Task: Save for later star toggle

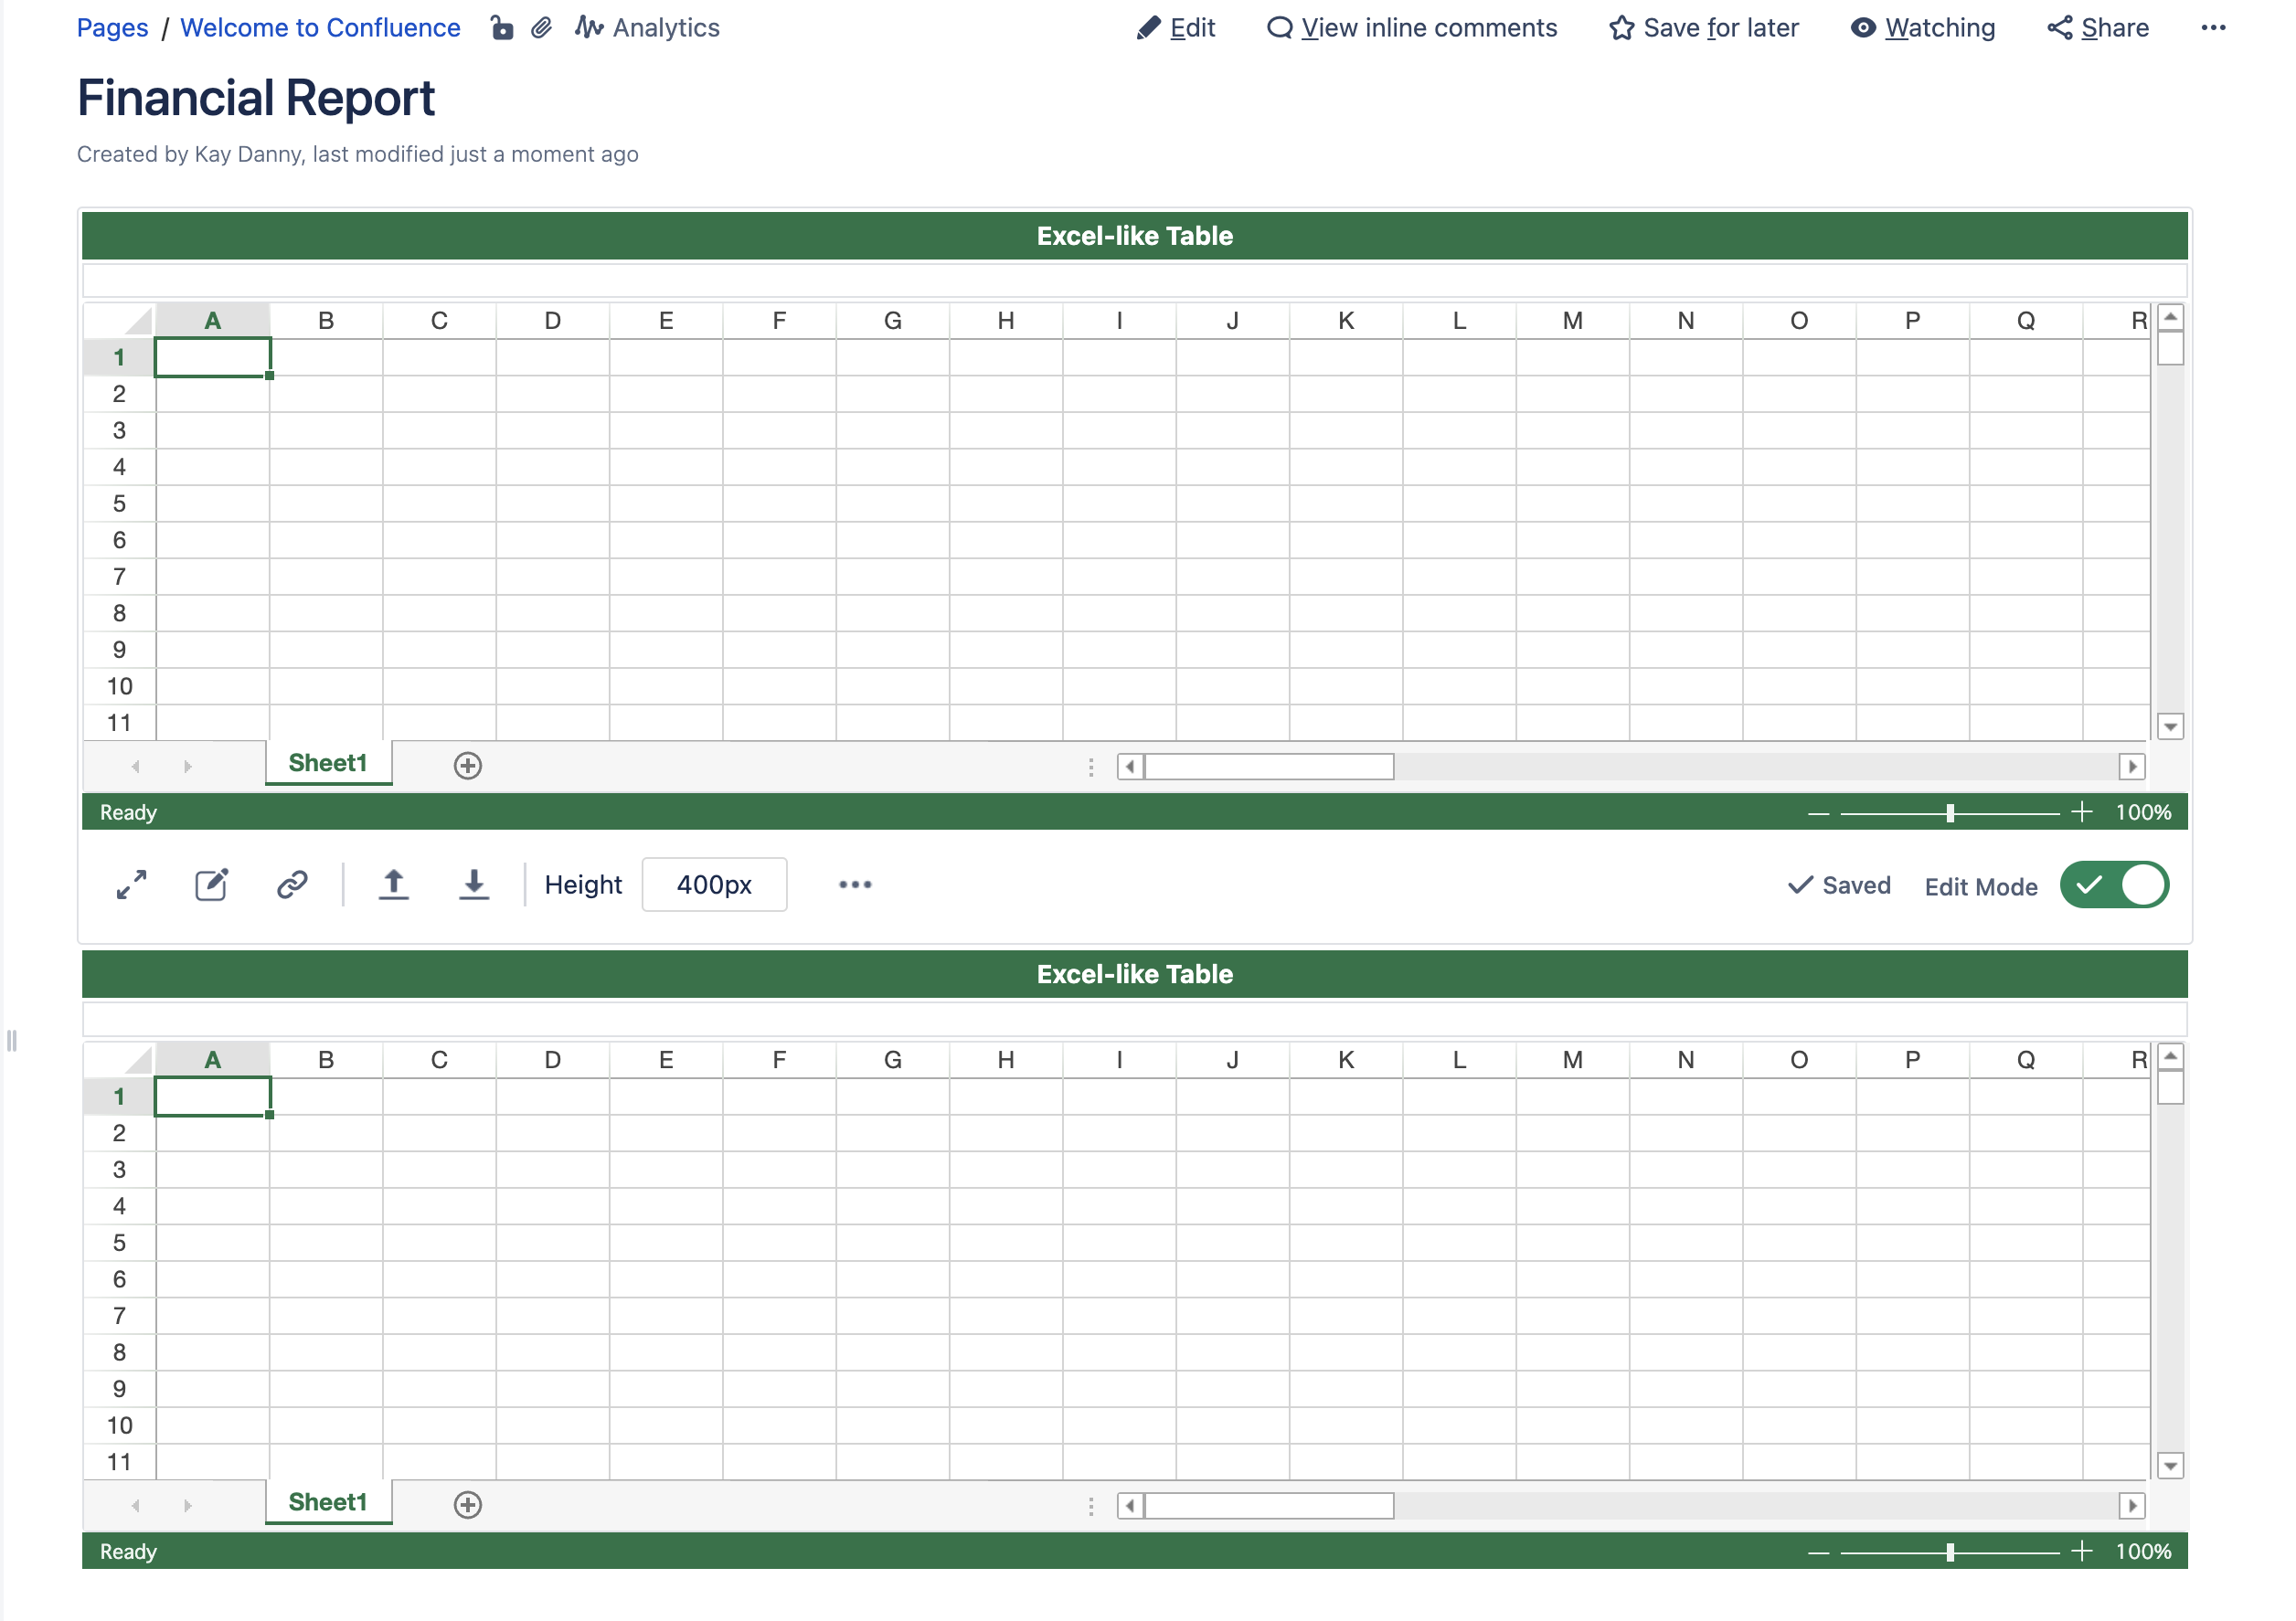Action: pyautogui.click(x=1703, y=28)
